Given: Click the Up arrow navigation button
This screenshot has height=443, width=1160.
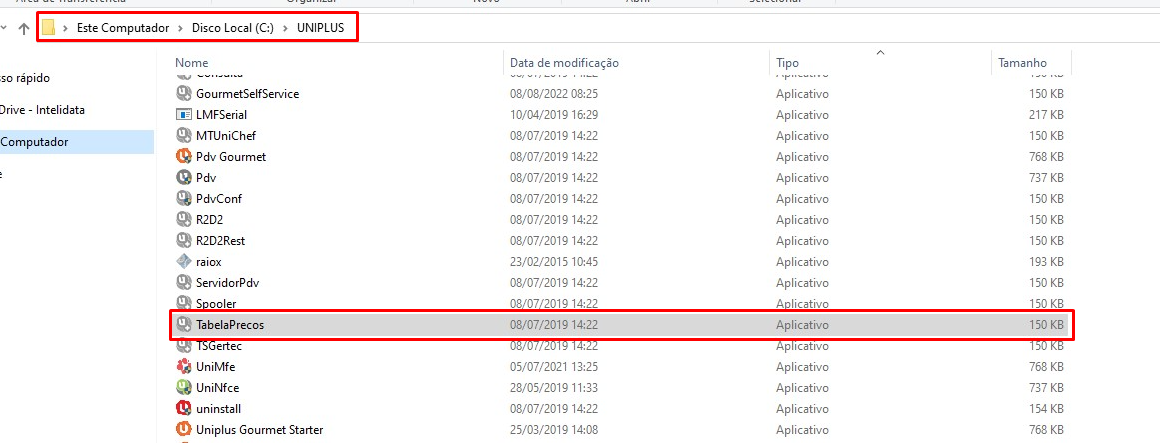Looking at the screenshot, I should 24,28.
